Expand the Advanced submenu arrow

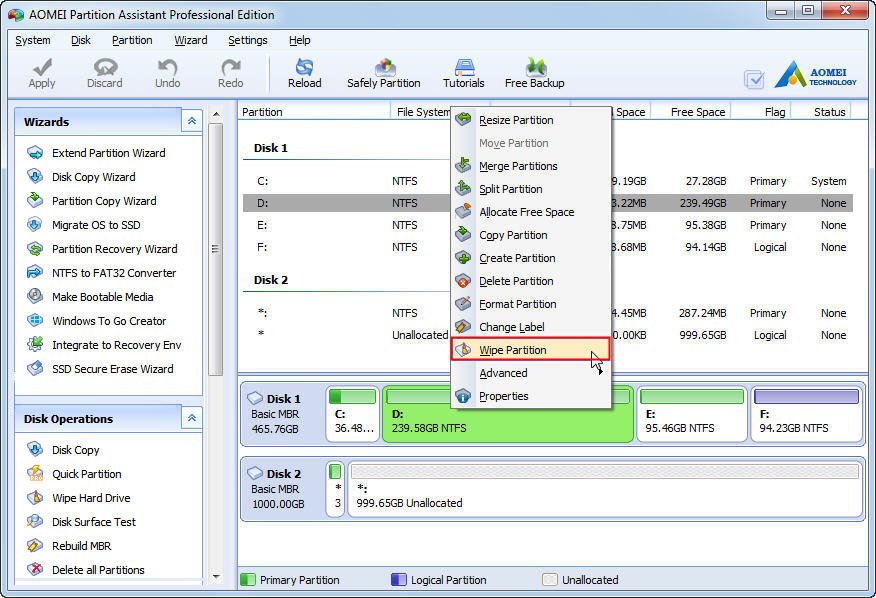600,373
